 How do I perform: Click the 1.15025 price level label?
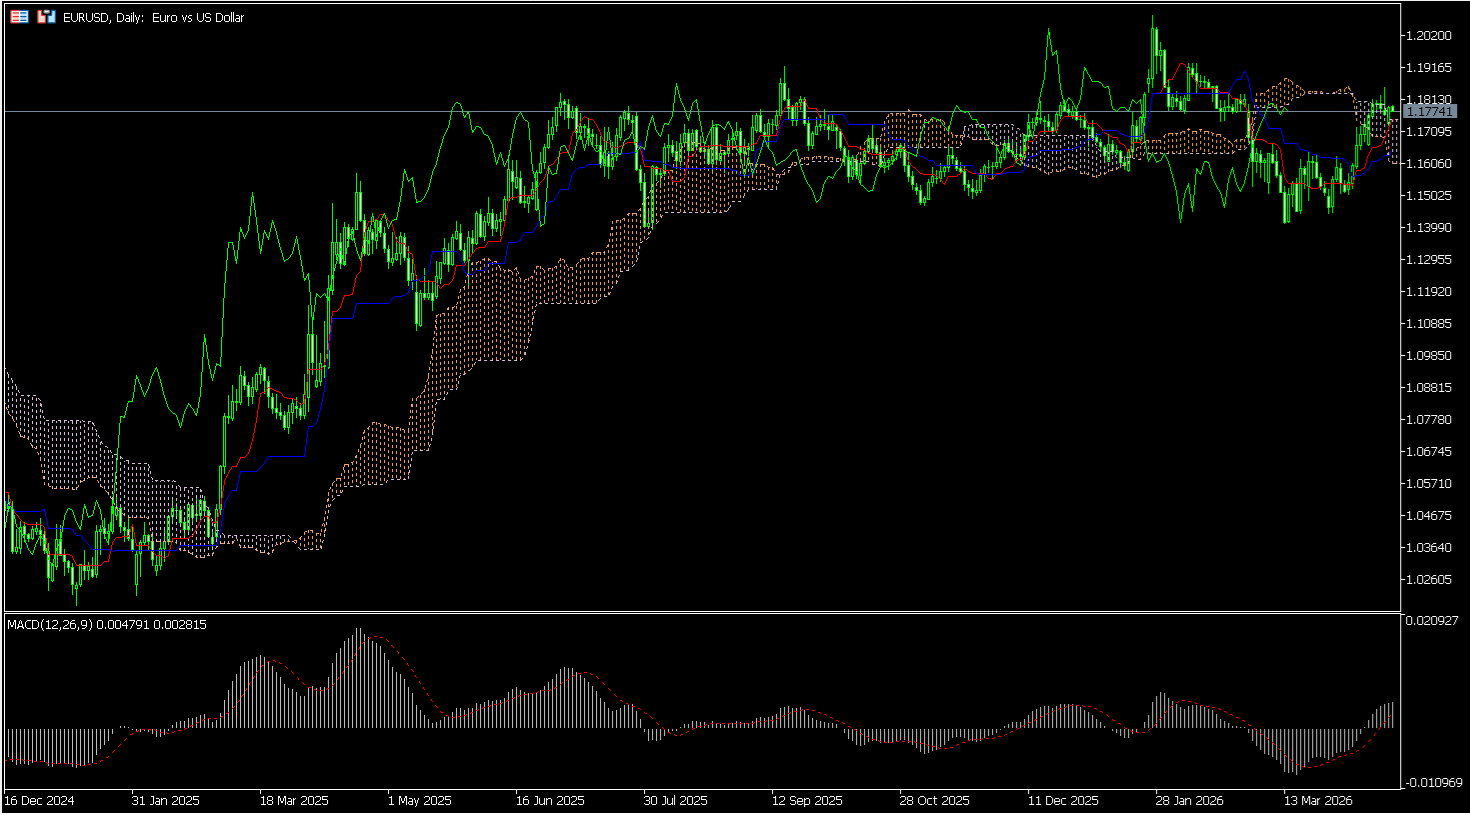[1428, 196]
